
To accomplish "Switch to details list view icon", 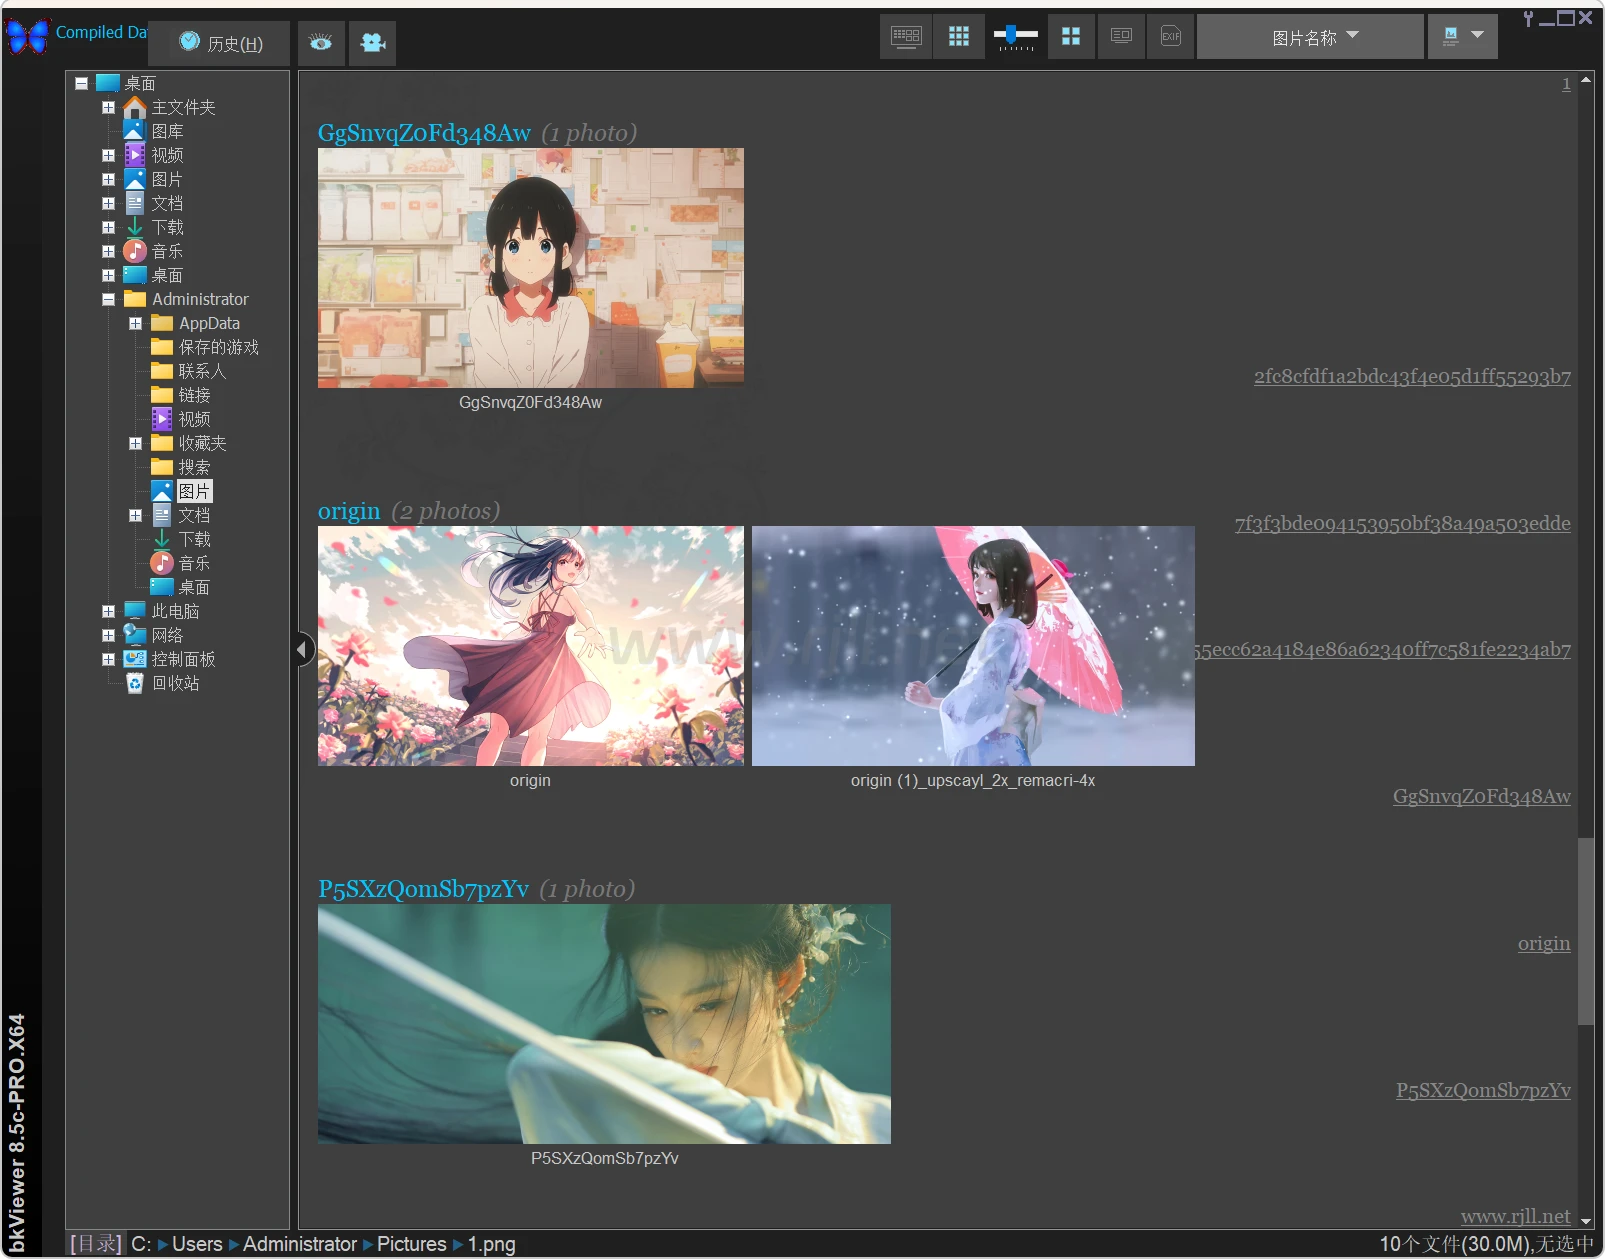I will click(x=1121, y=37).
